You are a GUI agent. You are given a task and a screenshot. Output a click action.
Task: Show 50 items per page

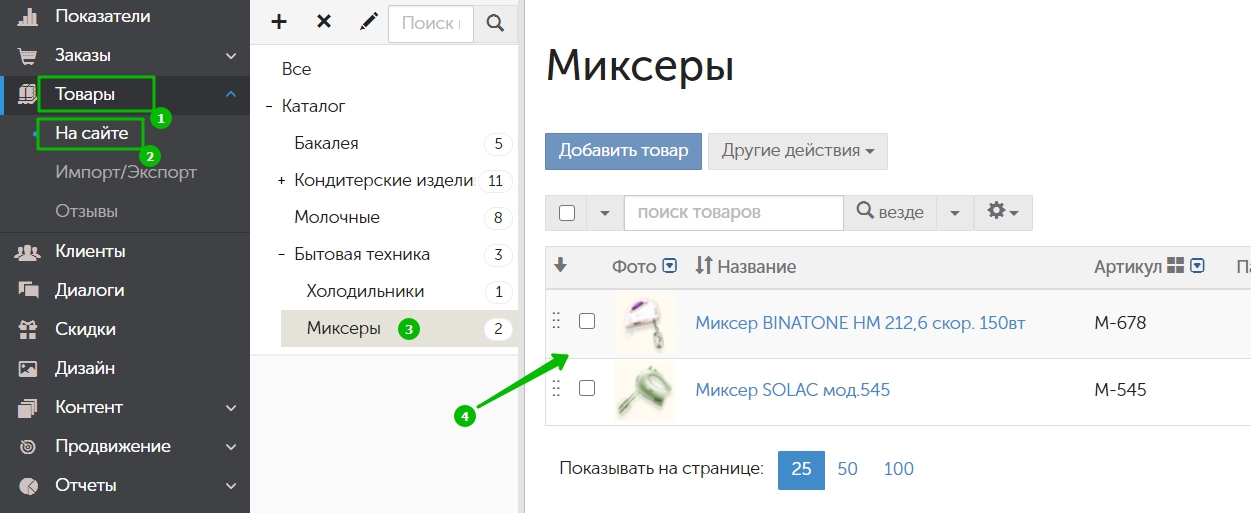847,469
